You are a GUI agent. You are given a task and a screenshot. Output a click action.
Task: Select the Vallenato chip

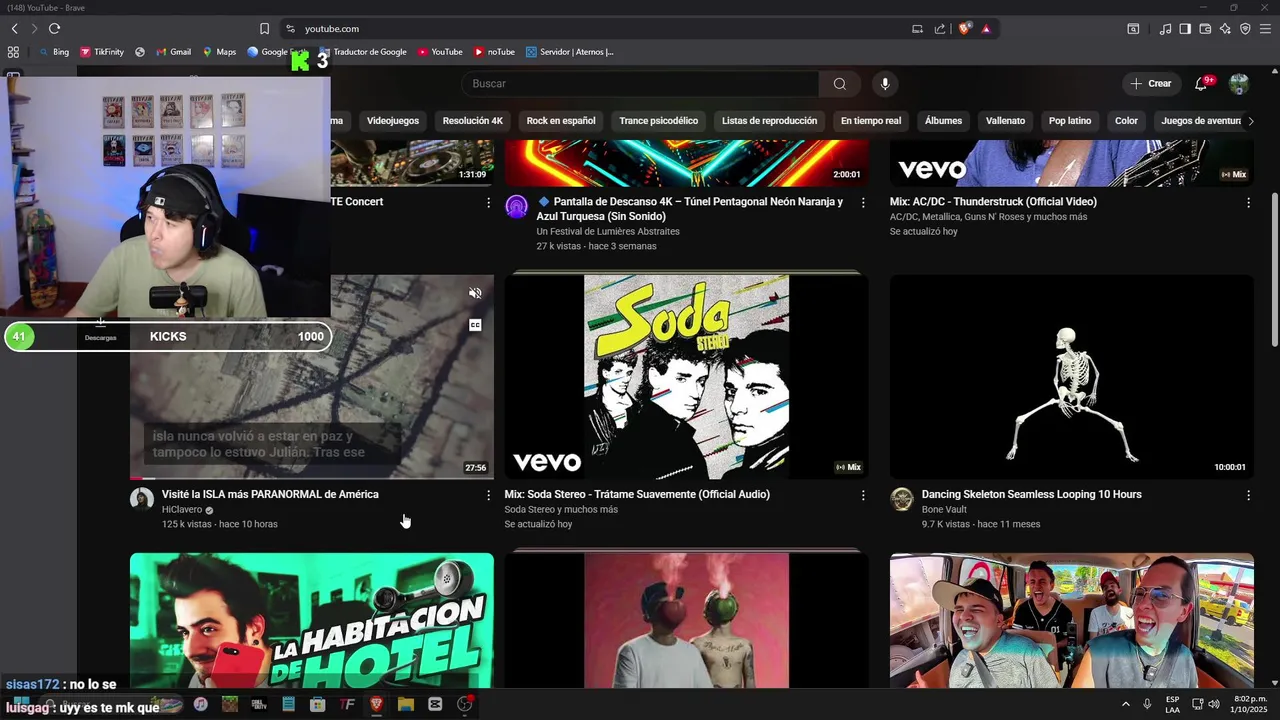point(1005,121)
